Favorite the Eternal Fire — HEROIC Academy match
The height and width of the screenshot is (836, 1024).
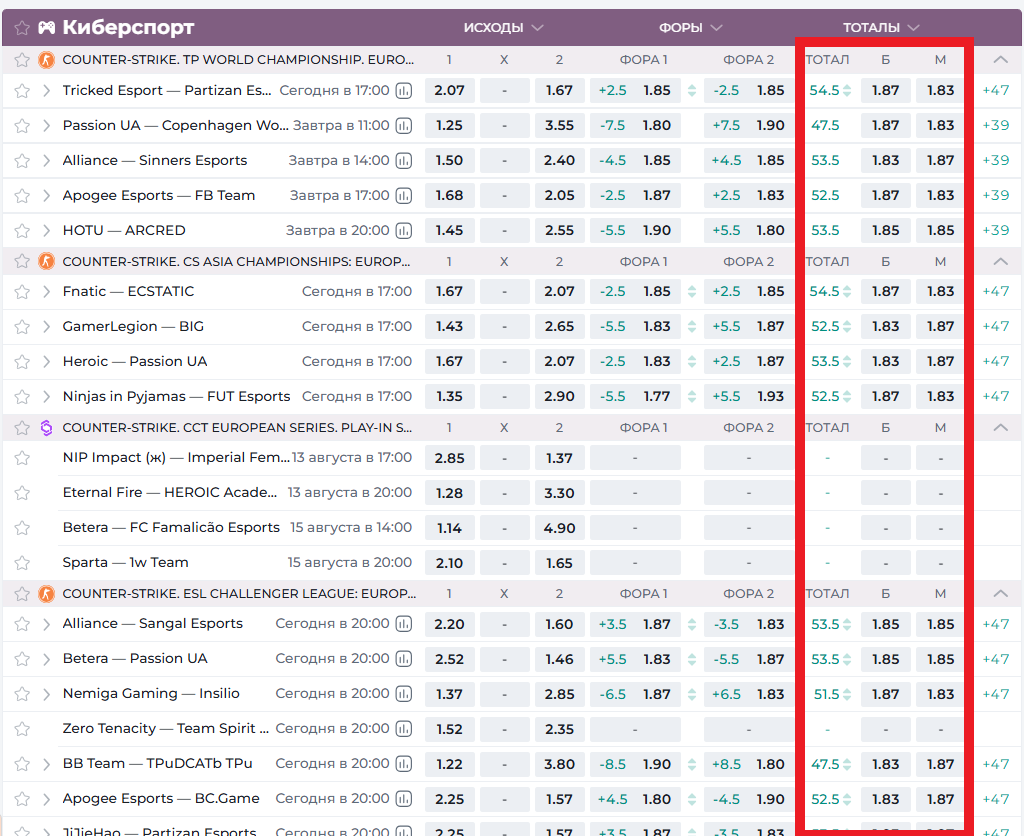(22, 492)
